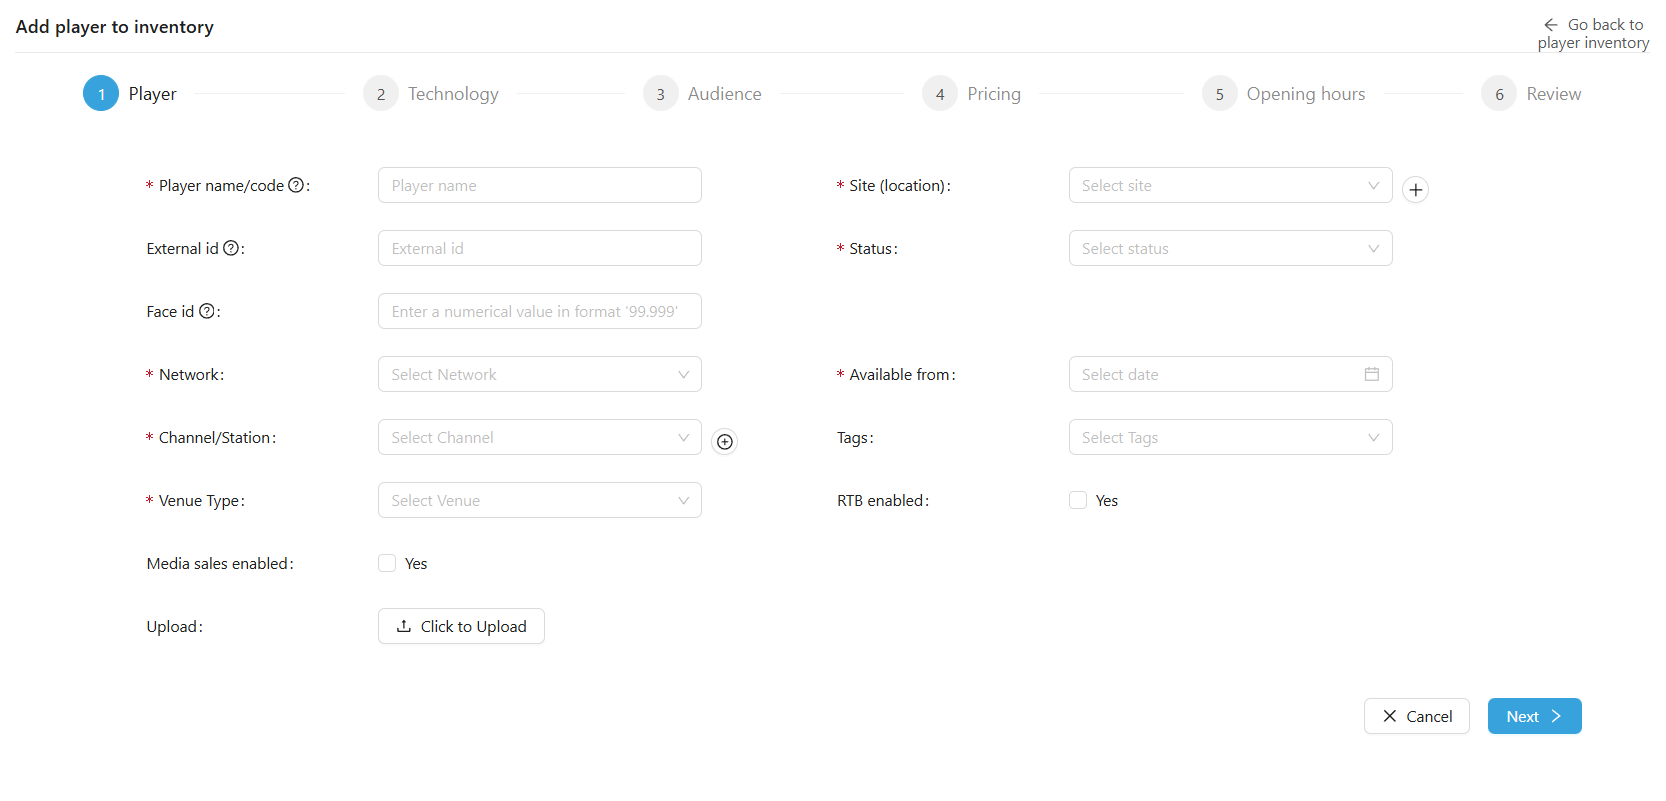1666x801 pixels.
Task: Click step 1 Player circle icon
Action: [101, 94]
